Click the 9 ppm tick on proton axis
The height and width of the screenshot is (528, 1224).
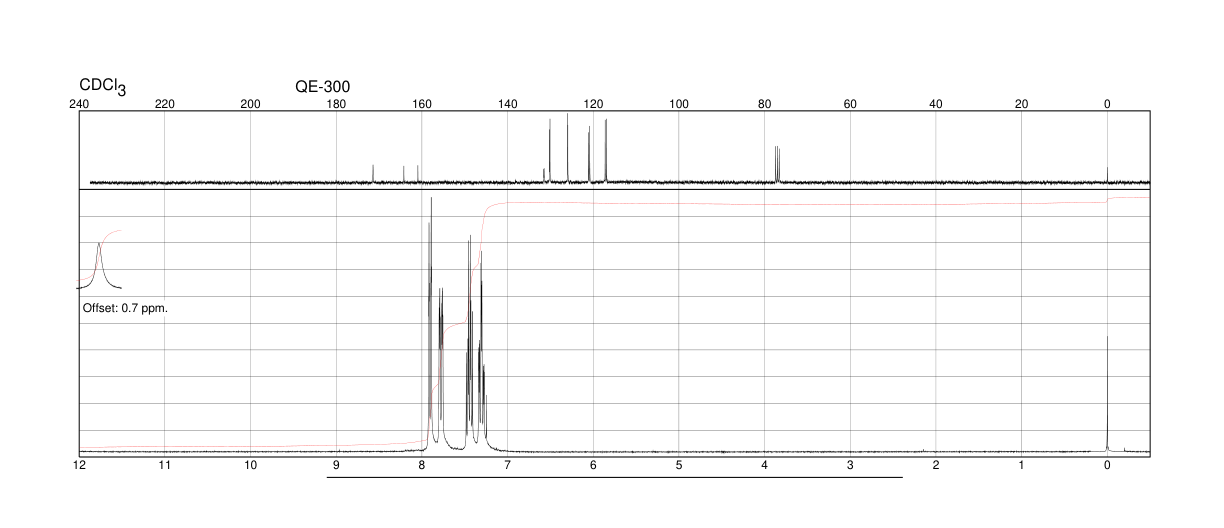336,466
